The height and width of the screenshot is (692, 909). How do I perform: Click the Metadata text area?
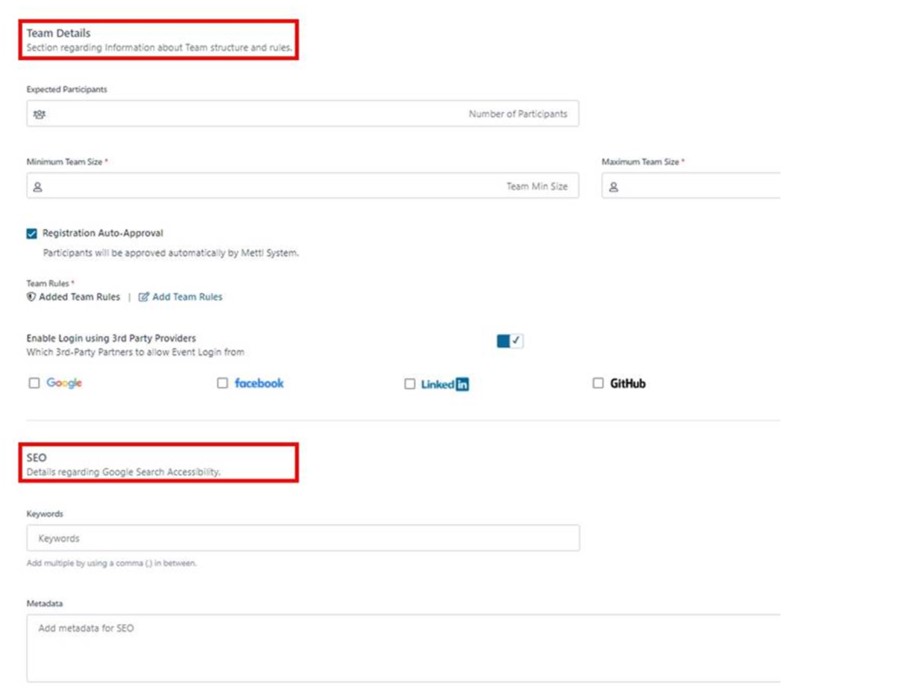click(400, 648)
